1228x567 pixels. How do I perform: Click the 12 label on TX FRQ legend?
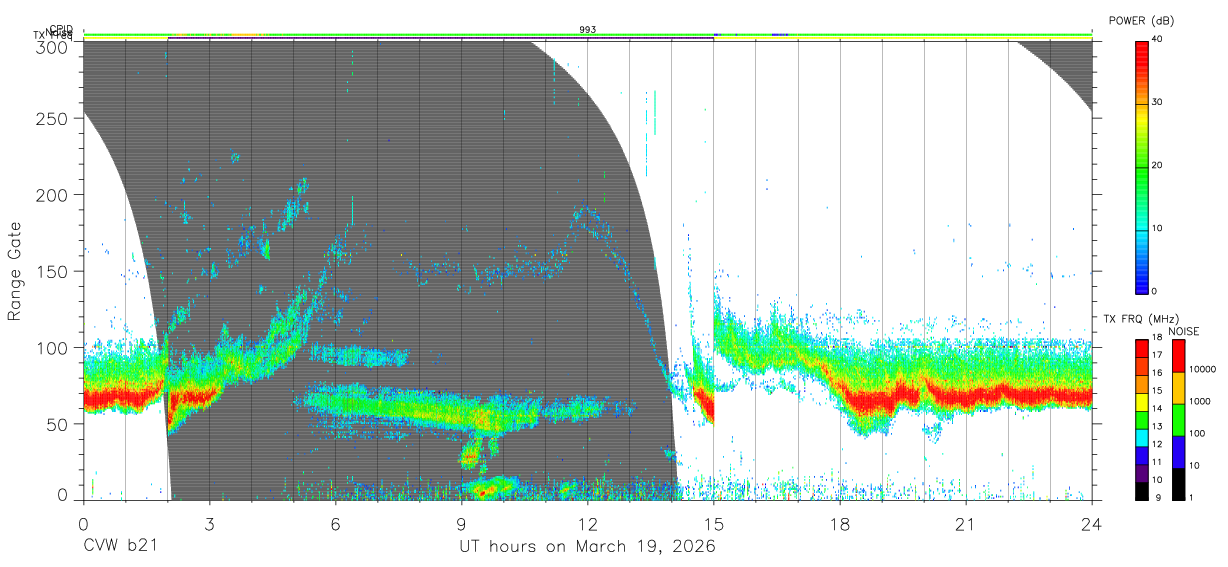coord(1158,444)
